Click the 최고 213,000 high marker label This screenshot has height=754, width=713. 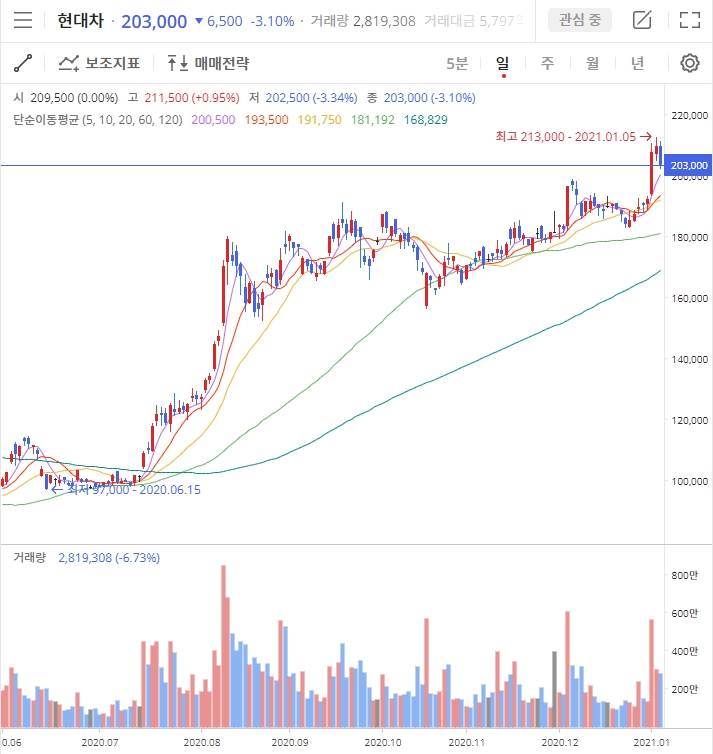pos(573,137)
